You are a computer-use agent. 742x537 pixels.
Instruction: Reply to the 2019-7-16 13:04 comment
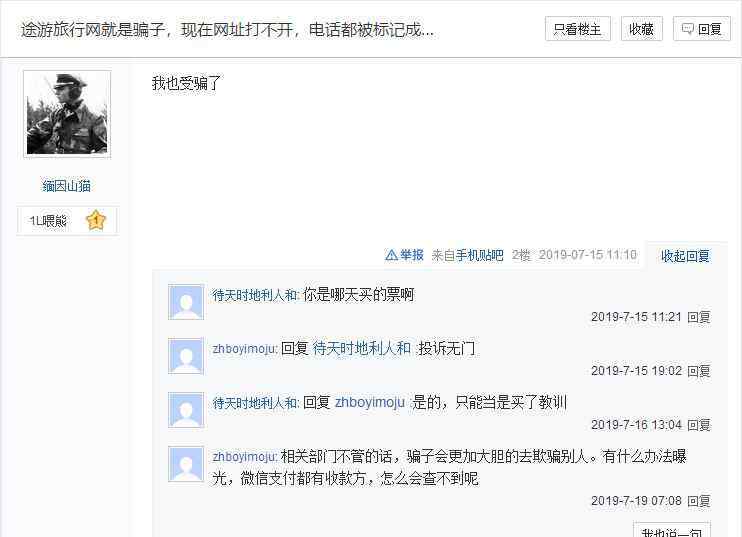[698, 425]
